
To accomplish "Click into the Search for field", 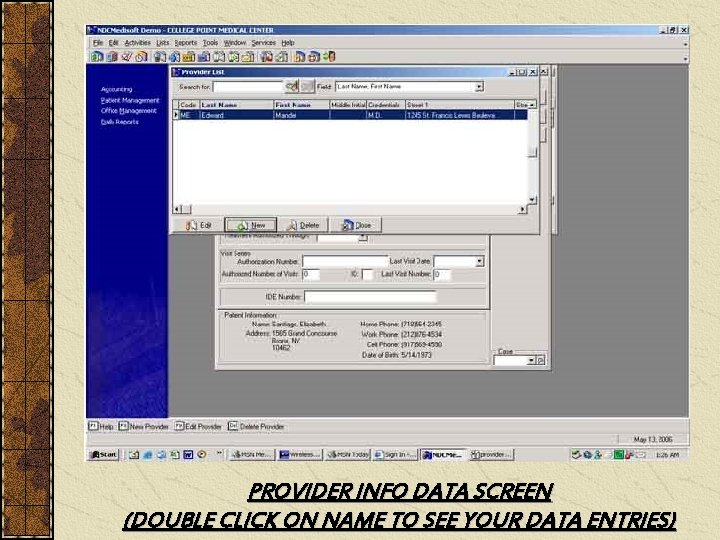I will point(248,86).
